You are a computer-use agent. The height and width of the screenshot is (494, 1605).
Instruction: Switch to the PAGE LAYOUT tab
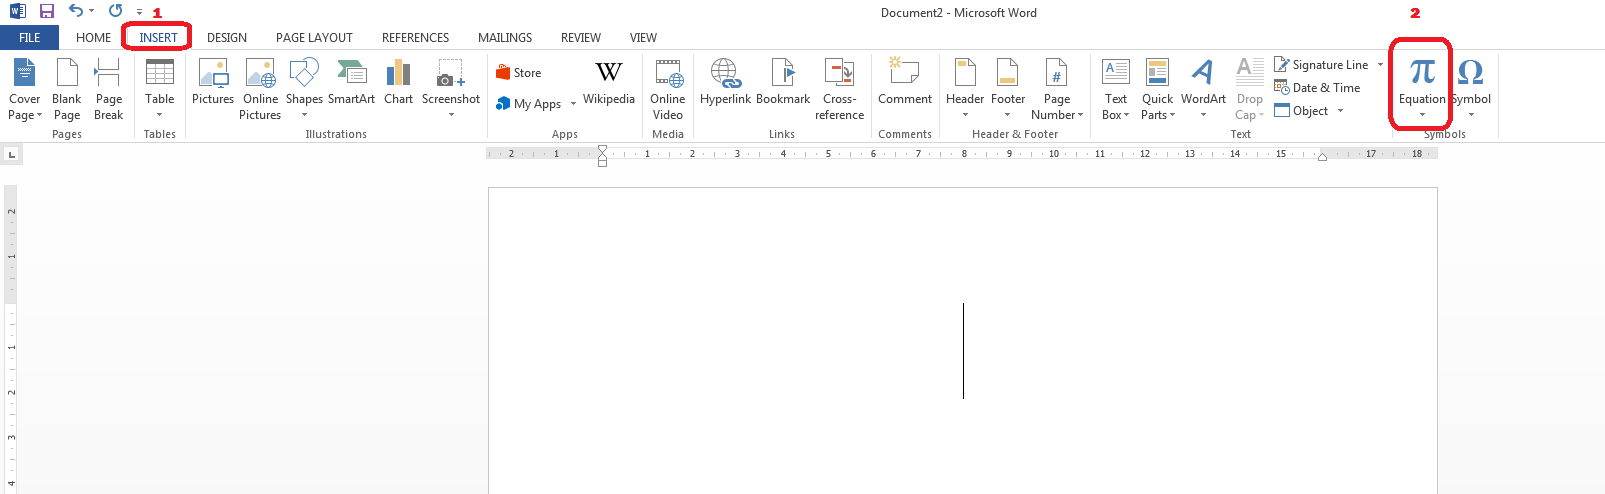pyautogui.click(x=314, y=38)
